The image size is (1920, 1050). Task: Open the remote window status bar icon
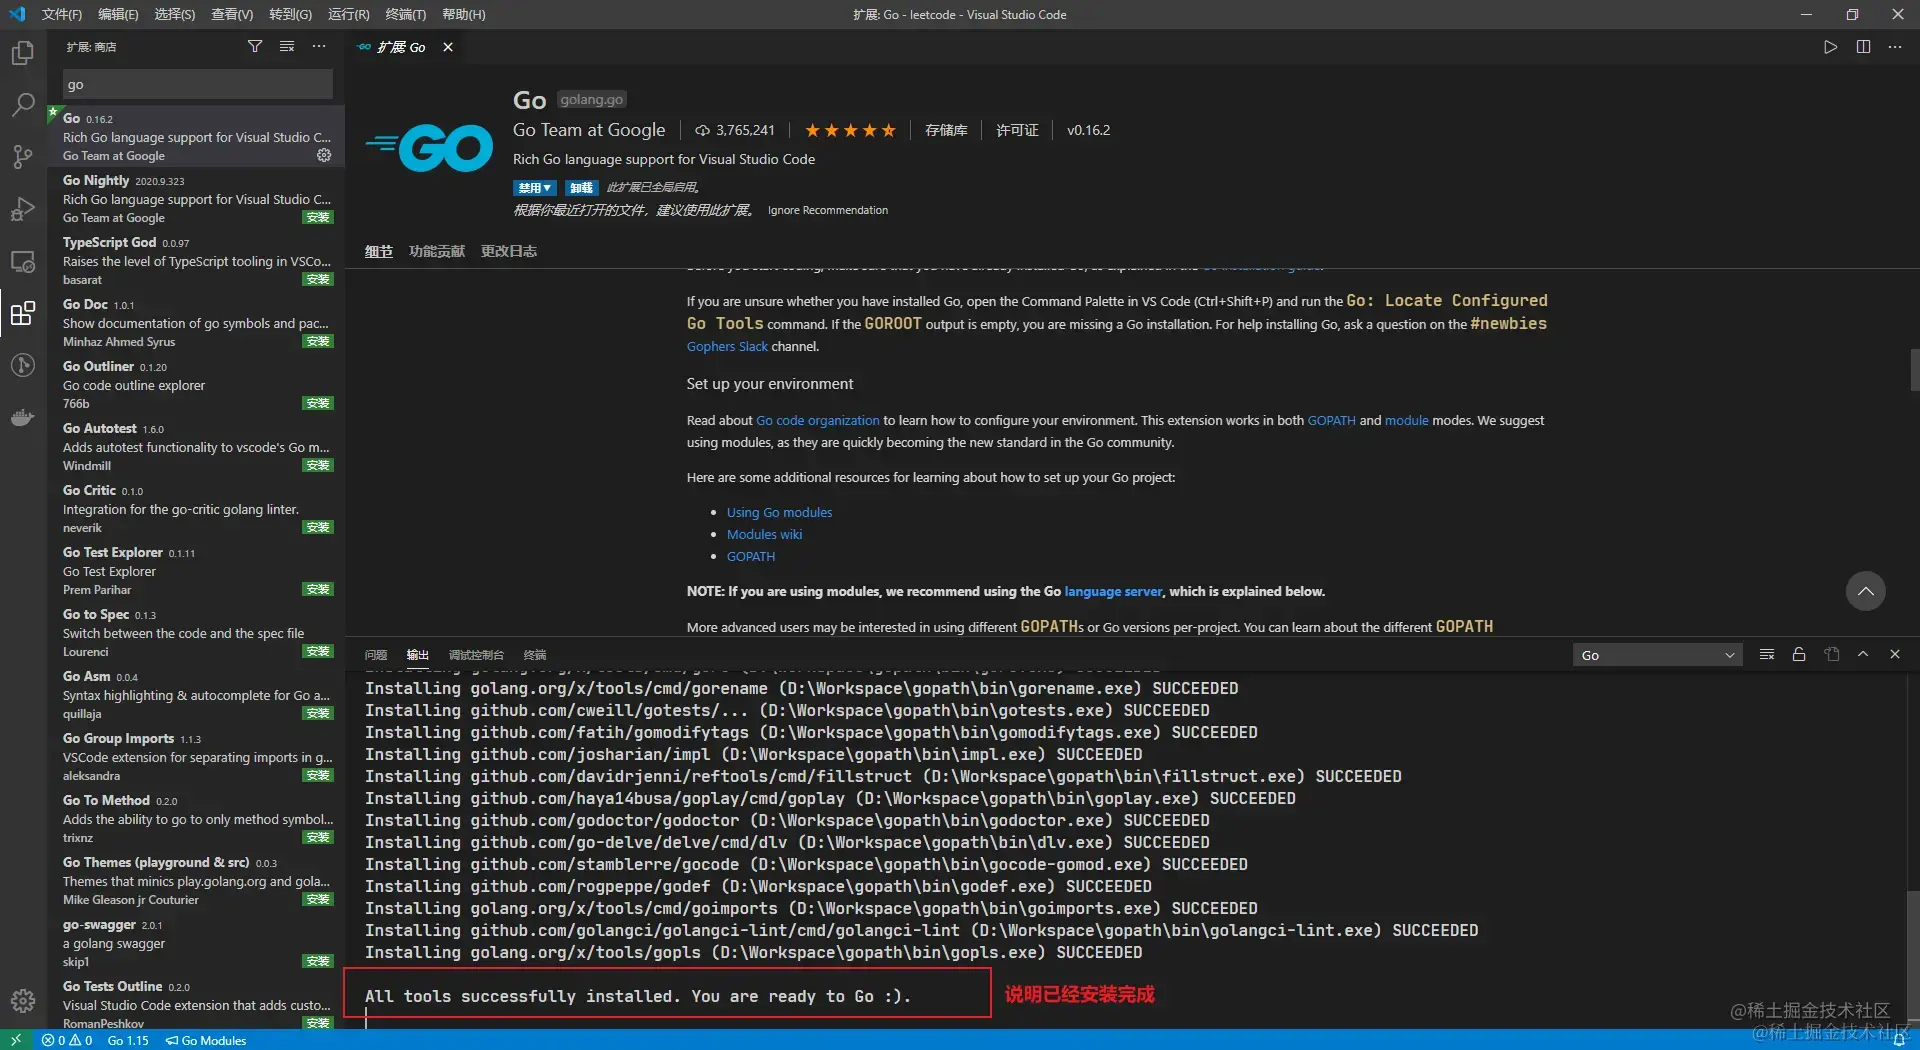[x=16, y=1040]
